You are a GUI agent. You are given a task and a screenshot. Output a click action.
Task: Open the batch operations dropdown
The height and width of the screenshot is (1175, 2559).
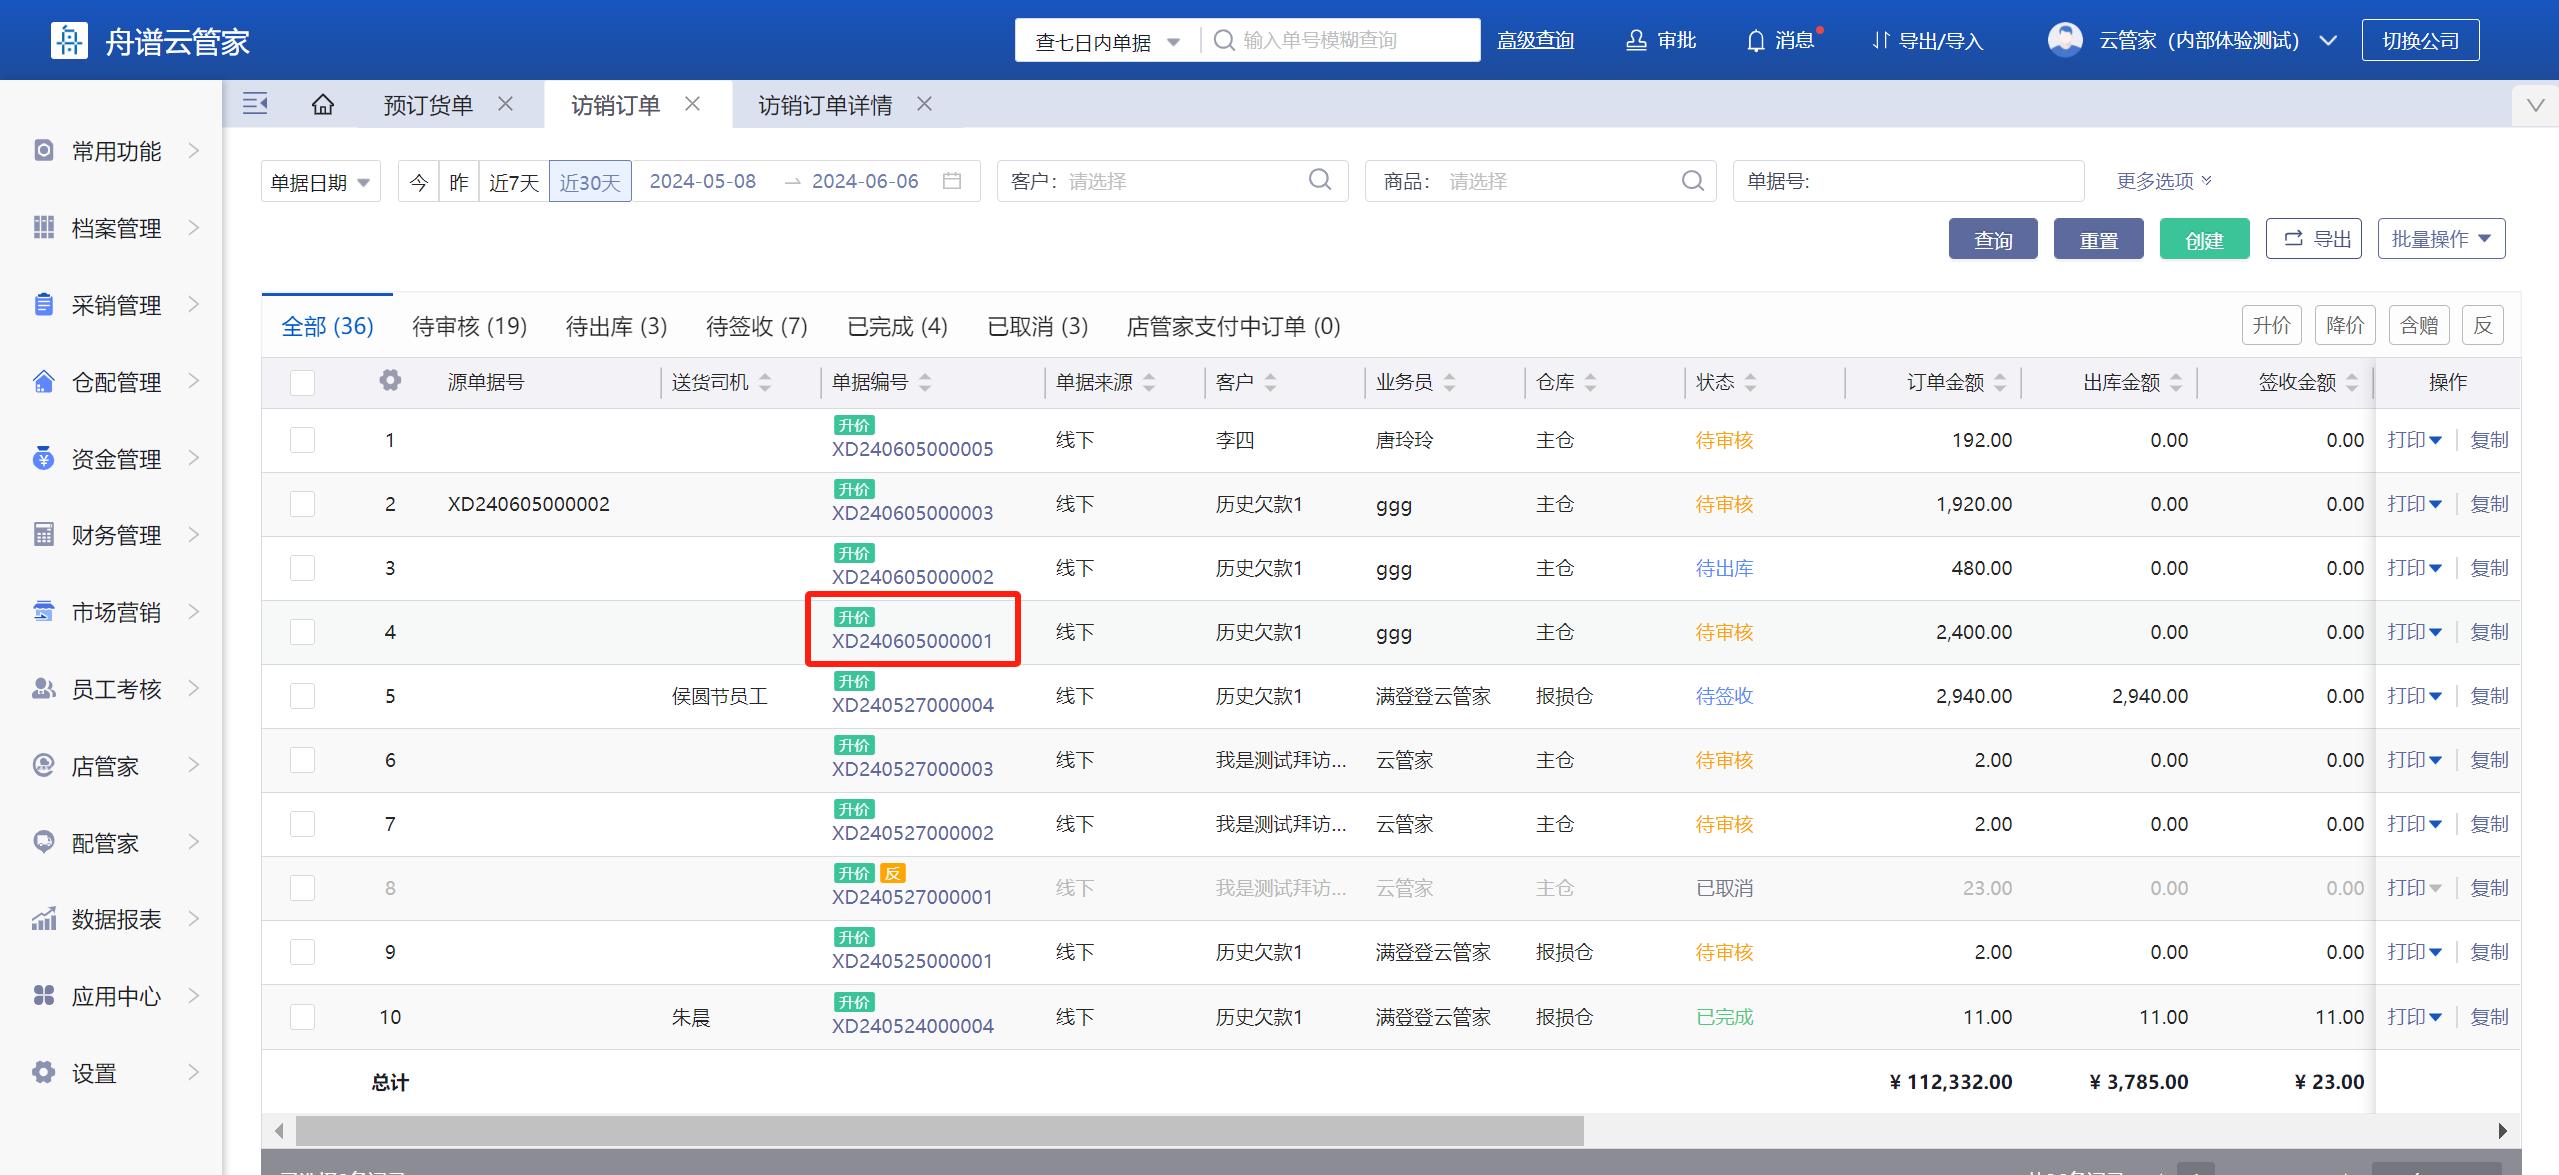click(x=2440, y=240)
